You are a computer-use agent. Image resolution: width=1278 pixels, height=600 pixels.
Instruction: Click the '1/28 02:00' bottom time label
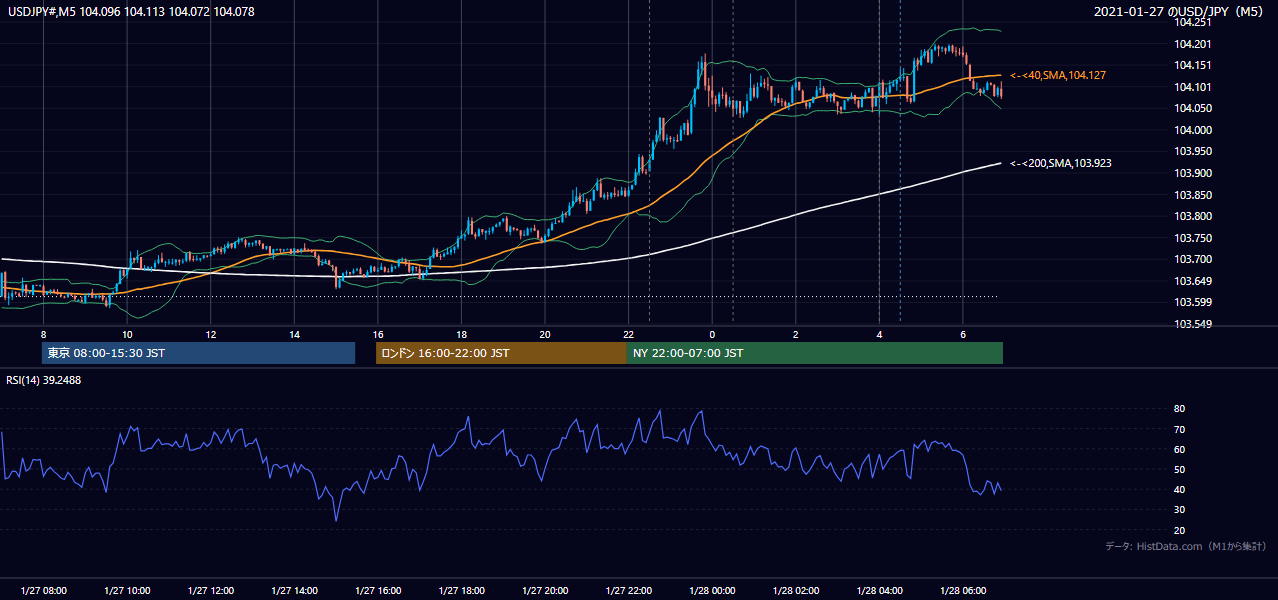(x=795, y=591)
